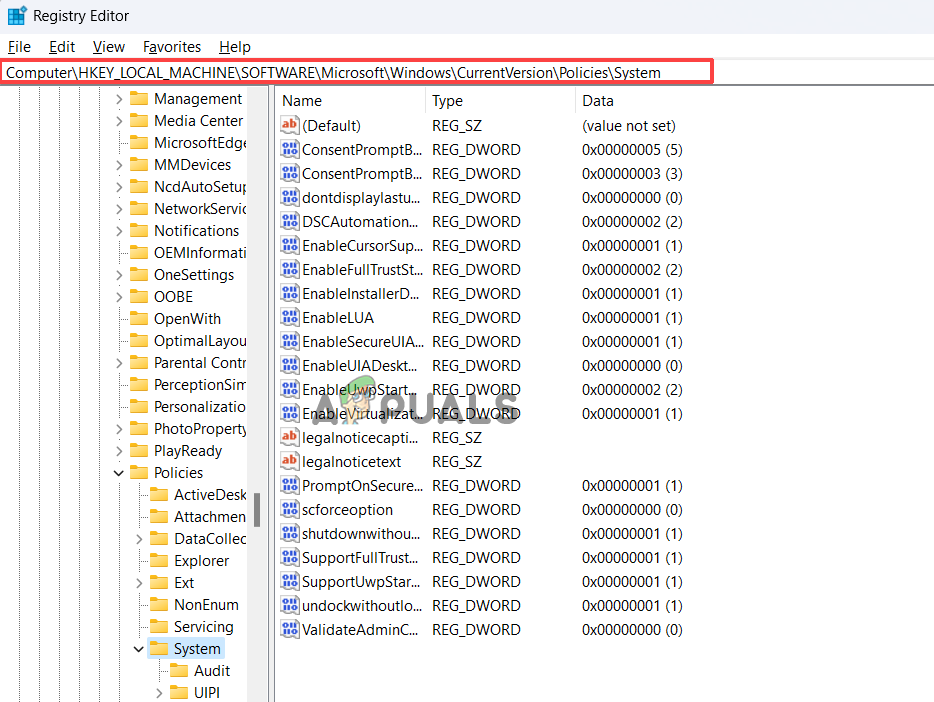Click the legalnoticecapti string value icon
934x702 pixels.
[289, 437]
